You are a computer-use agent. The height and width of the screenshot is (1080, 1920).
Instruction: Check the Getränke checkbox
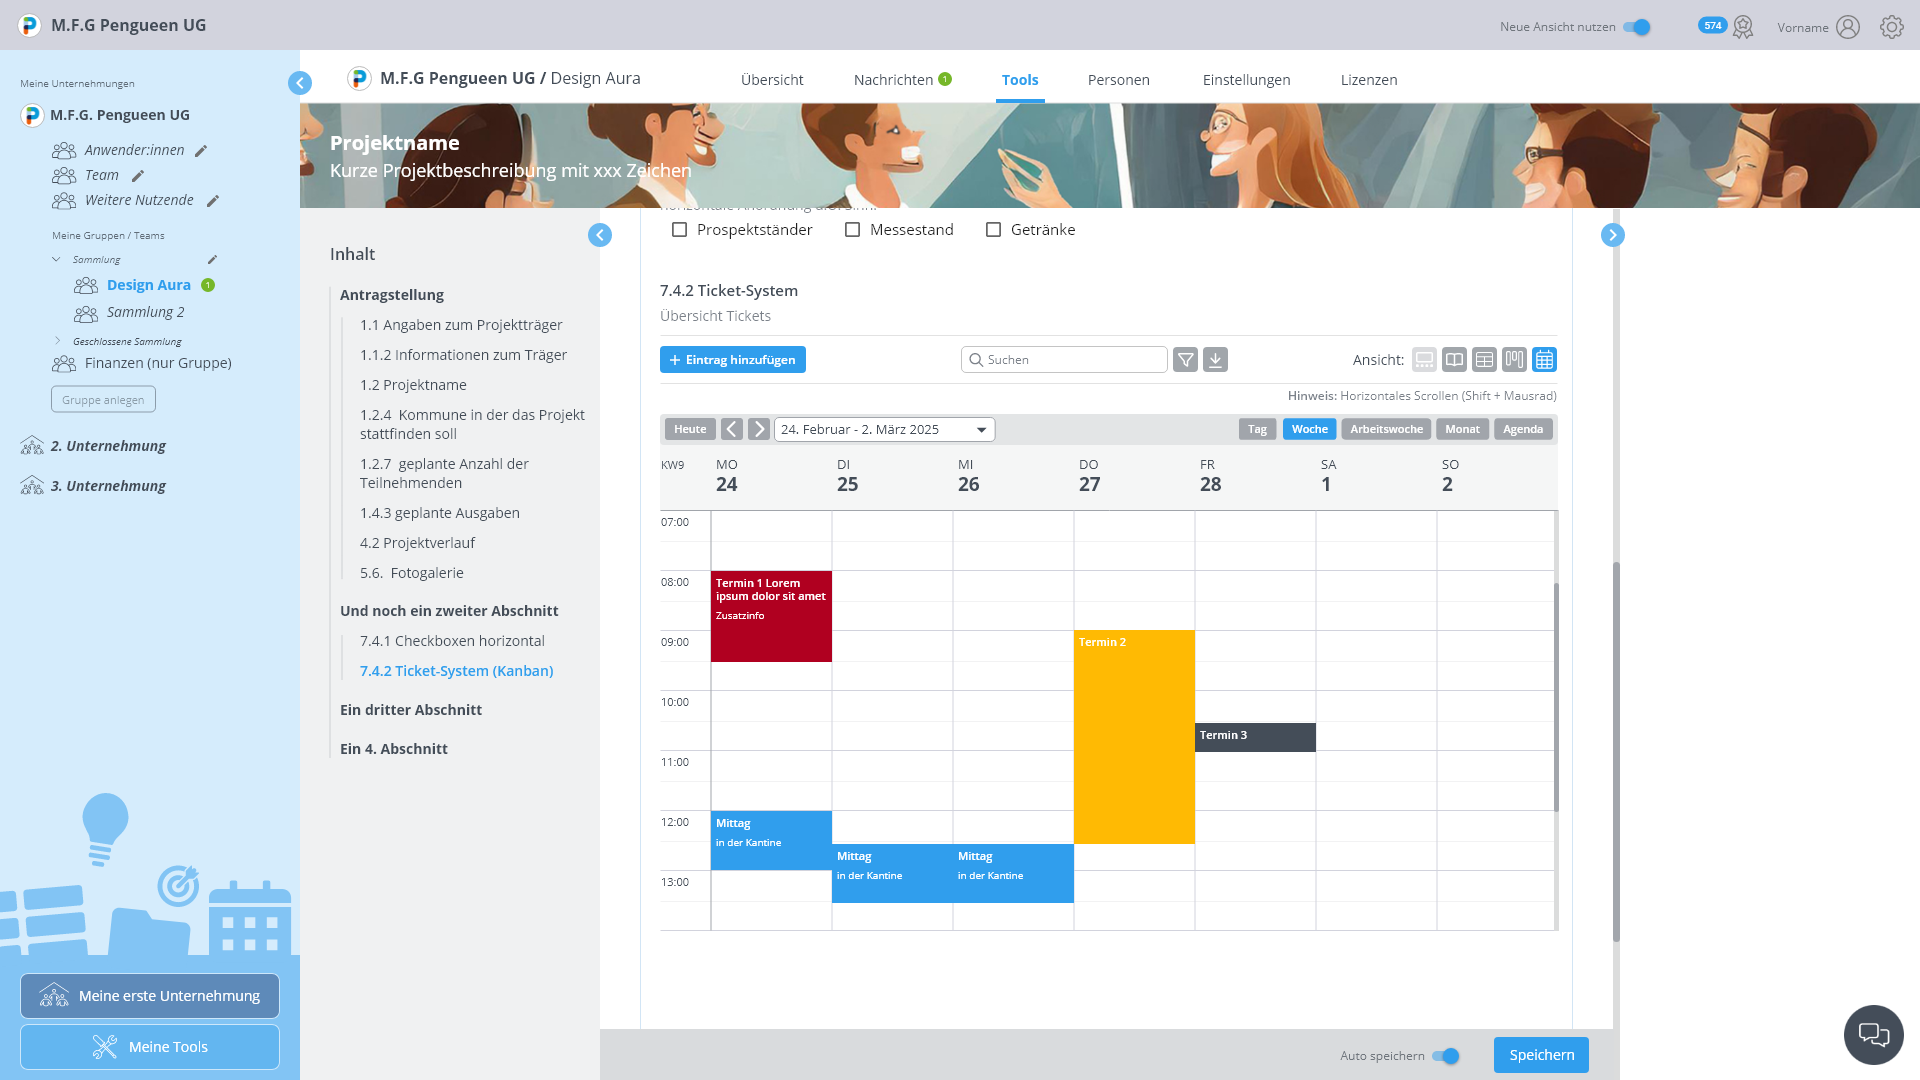point(994,230)
